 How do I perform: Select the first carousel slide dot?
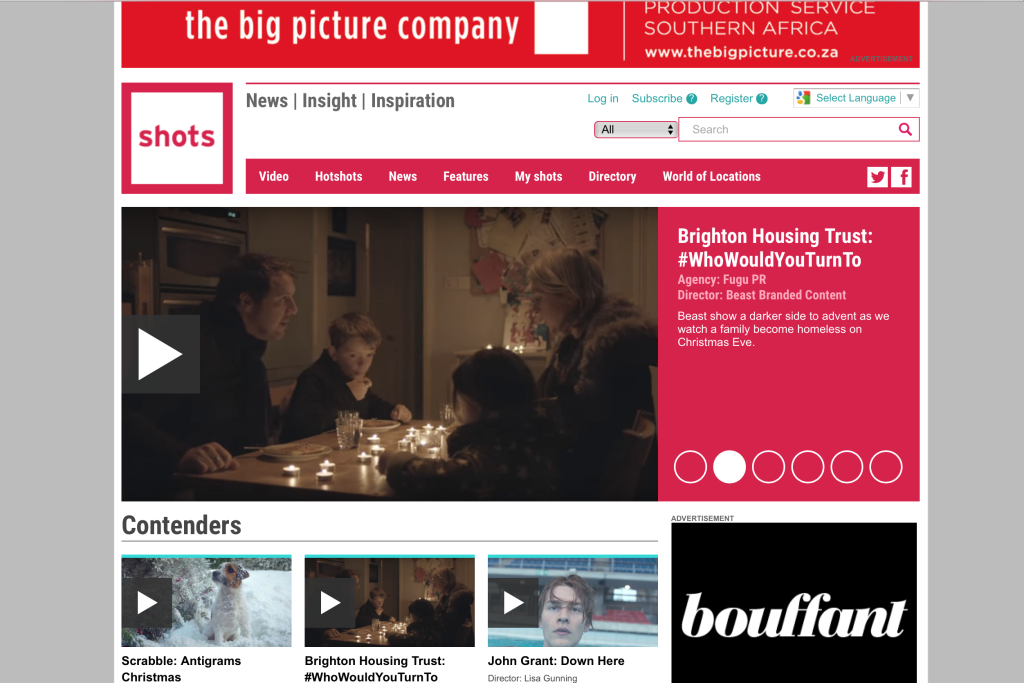click(x=690, y=467)
